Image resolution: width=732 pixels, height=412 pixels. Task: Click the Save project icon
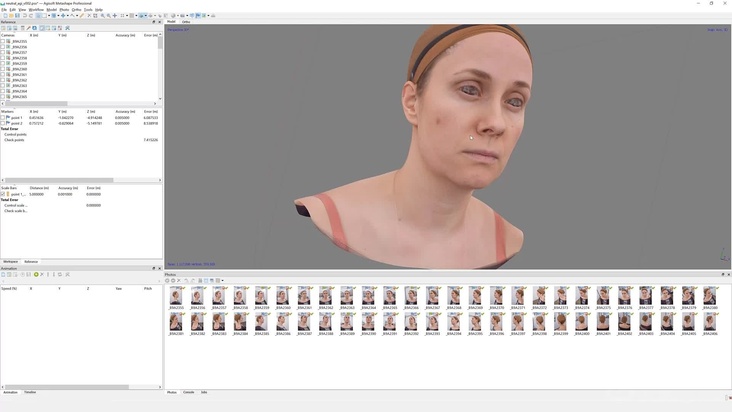point(17,15)
